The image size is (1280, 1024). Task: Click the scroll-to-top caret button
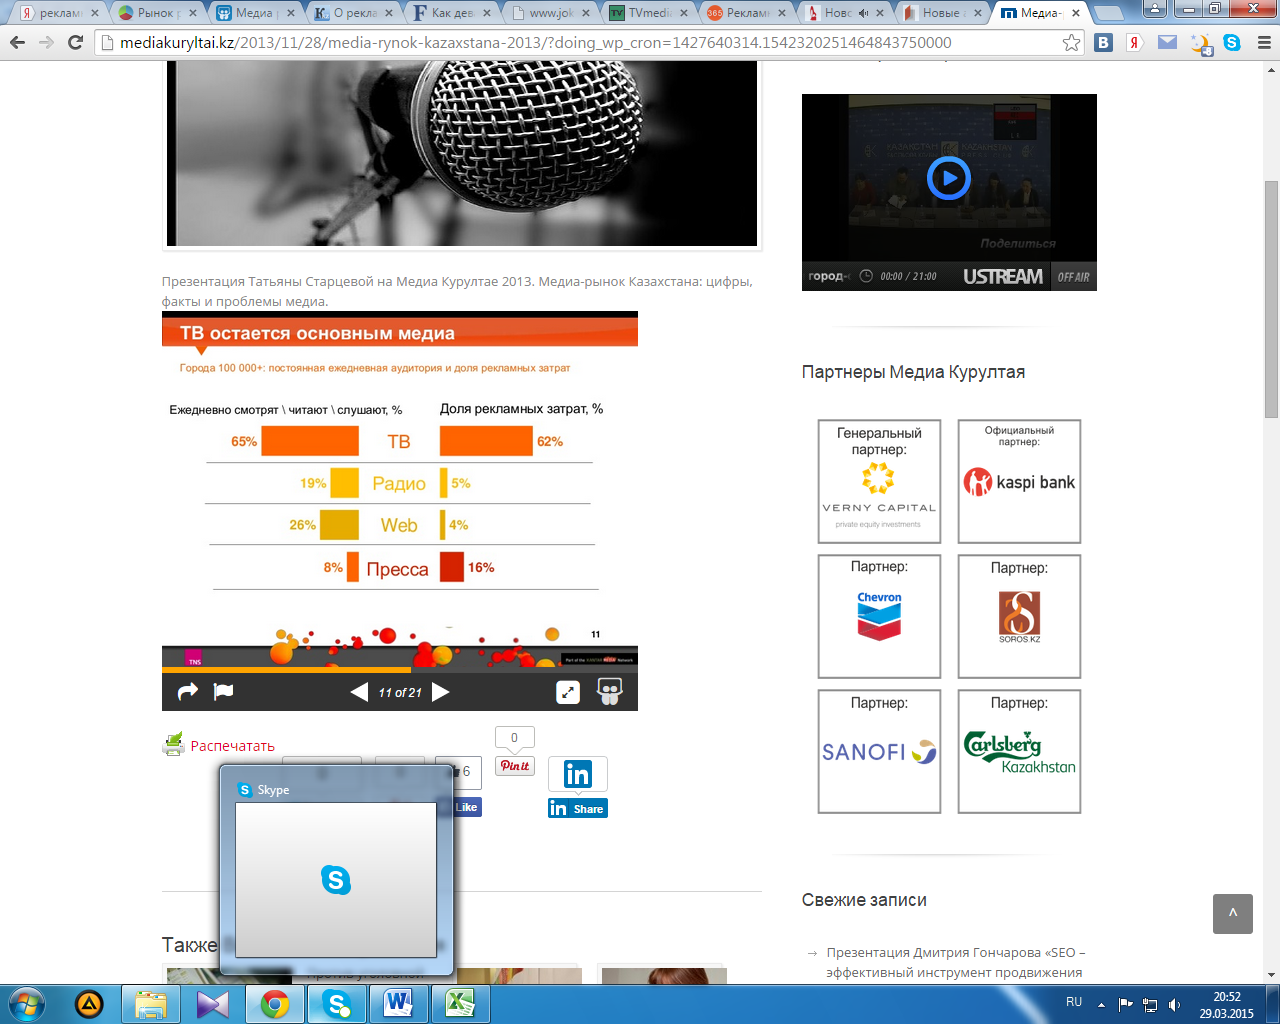pos(1233,914)
